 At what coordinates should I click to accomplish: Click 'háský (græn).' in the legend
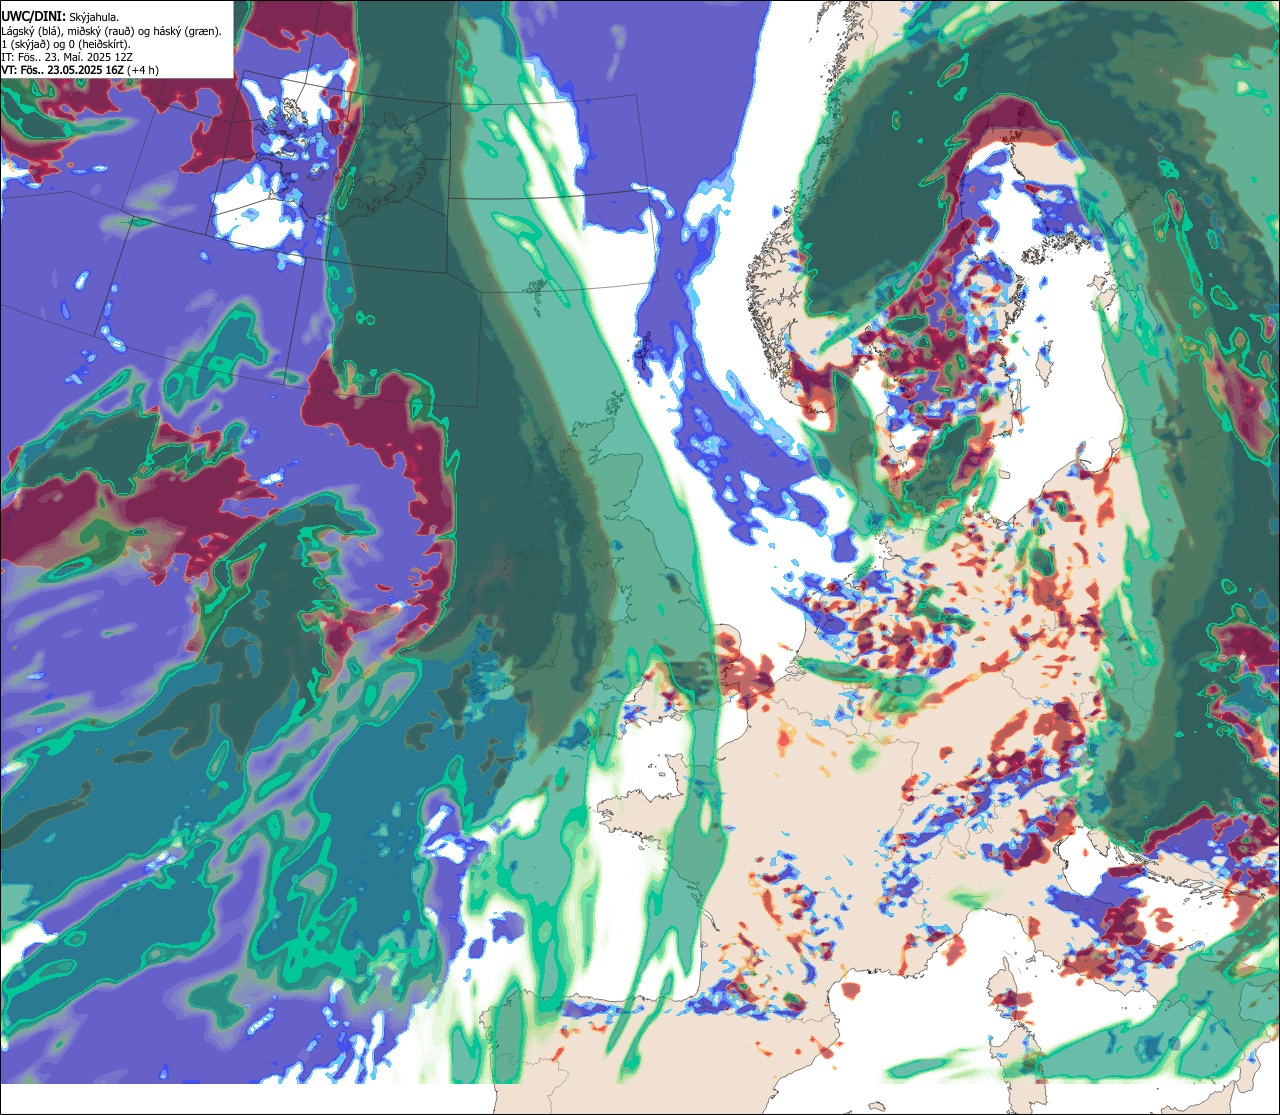coord(187,32)
